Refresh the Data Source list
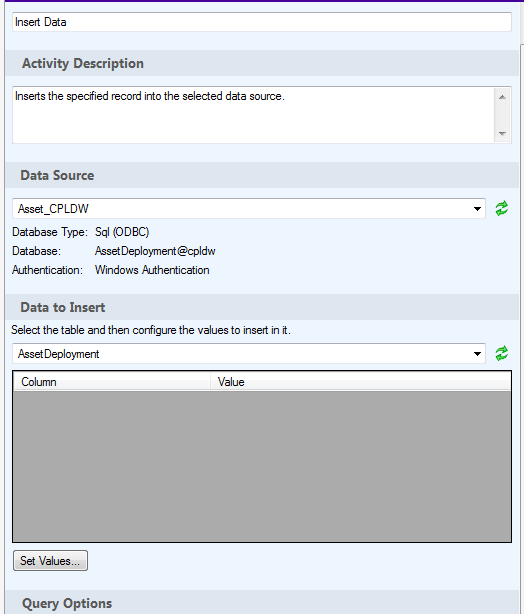The height and width of the screenshot is (614, 524). click(x=502, y=208)
